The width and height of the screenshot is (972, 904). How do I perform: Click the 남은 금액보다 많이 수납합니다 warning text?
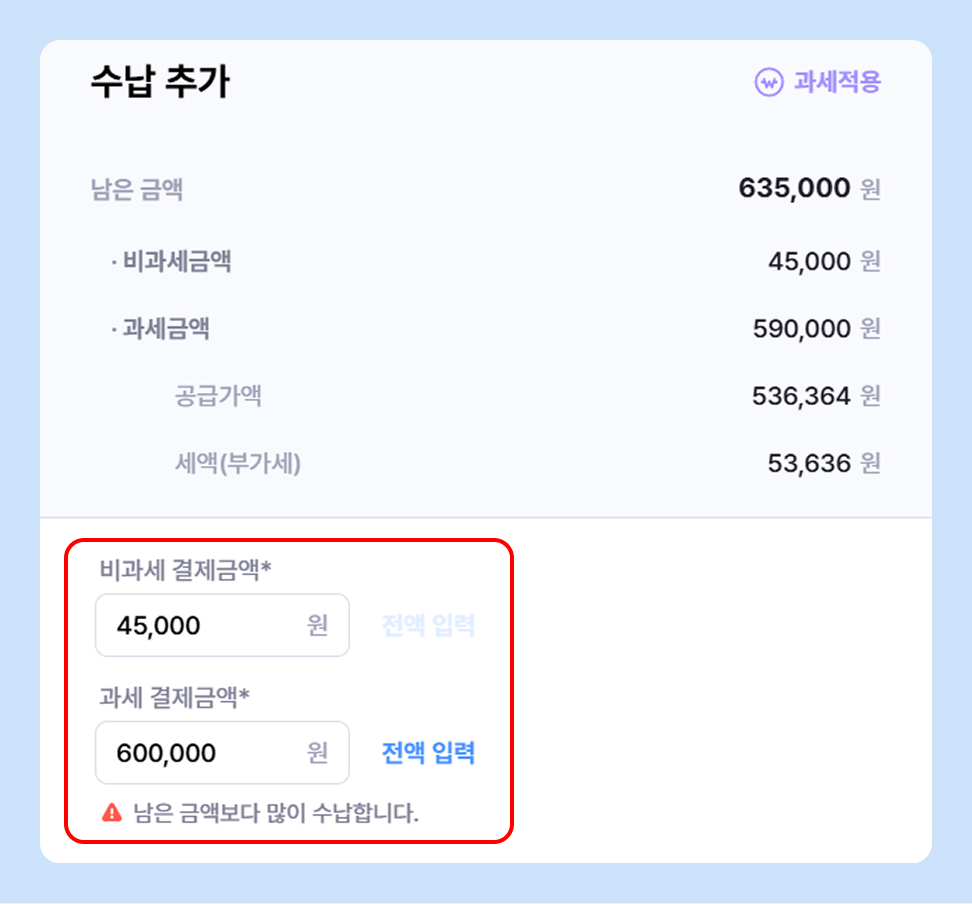click(x=276, y=812)
